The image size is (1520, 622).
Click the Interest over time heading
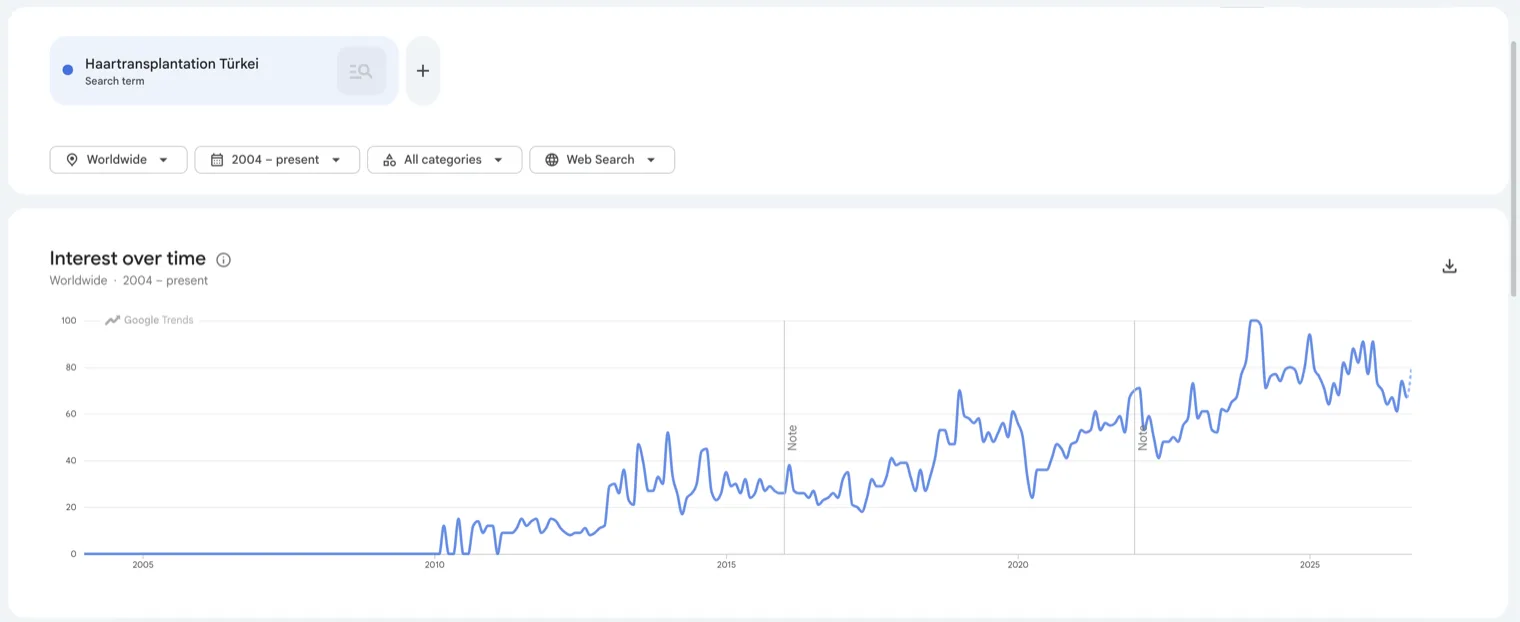(127, 259)
